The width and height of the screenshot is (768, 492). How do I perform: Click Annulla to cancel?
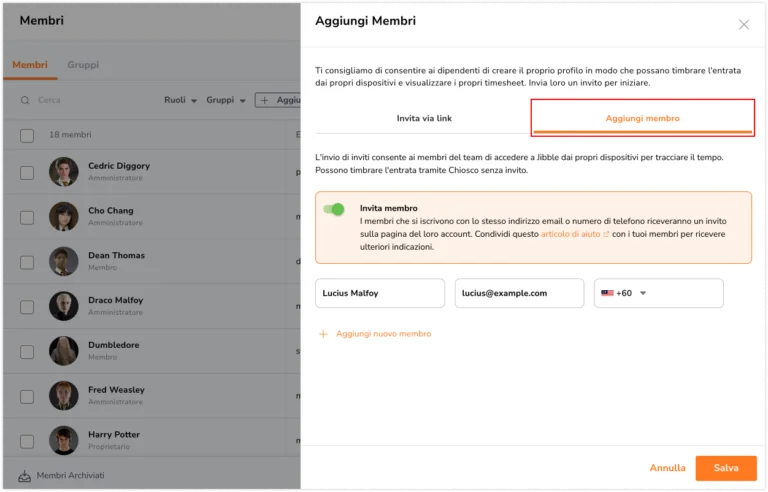tap(667, 468)
